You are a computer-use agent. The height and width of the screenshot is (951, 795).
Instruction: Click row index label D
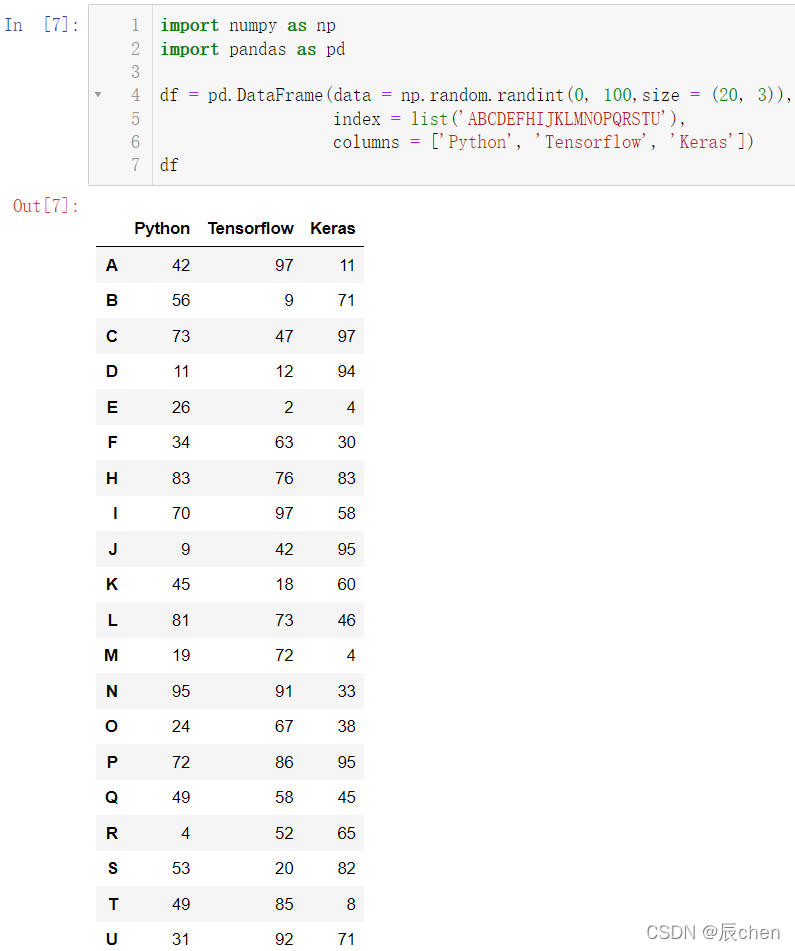coord(112,371)
